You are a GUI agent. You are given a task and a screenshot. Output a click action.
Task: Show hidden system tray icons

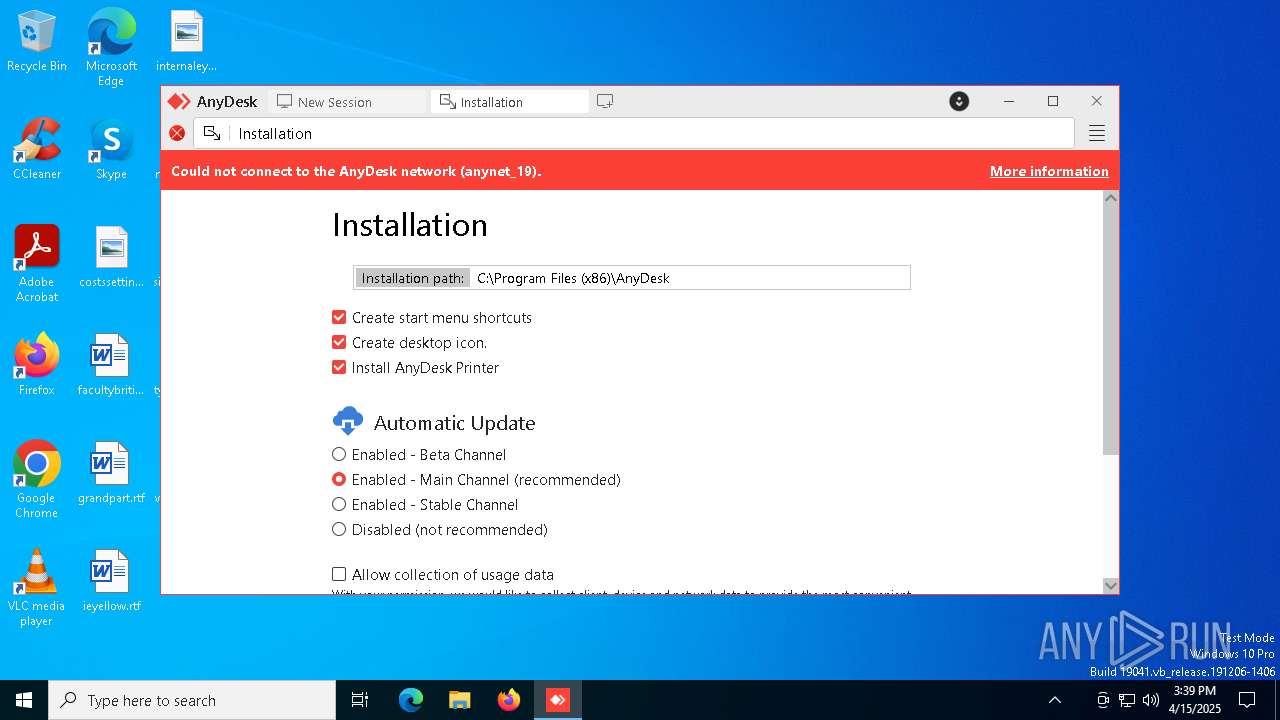[1054, 700]
